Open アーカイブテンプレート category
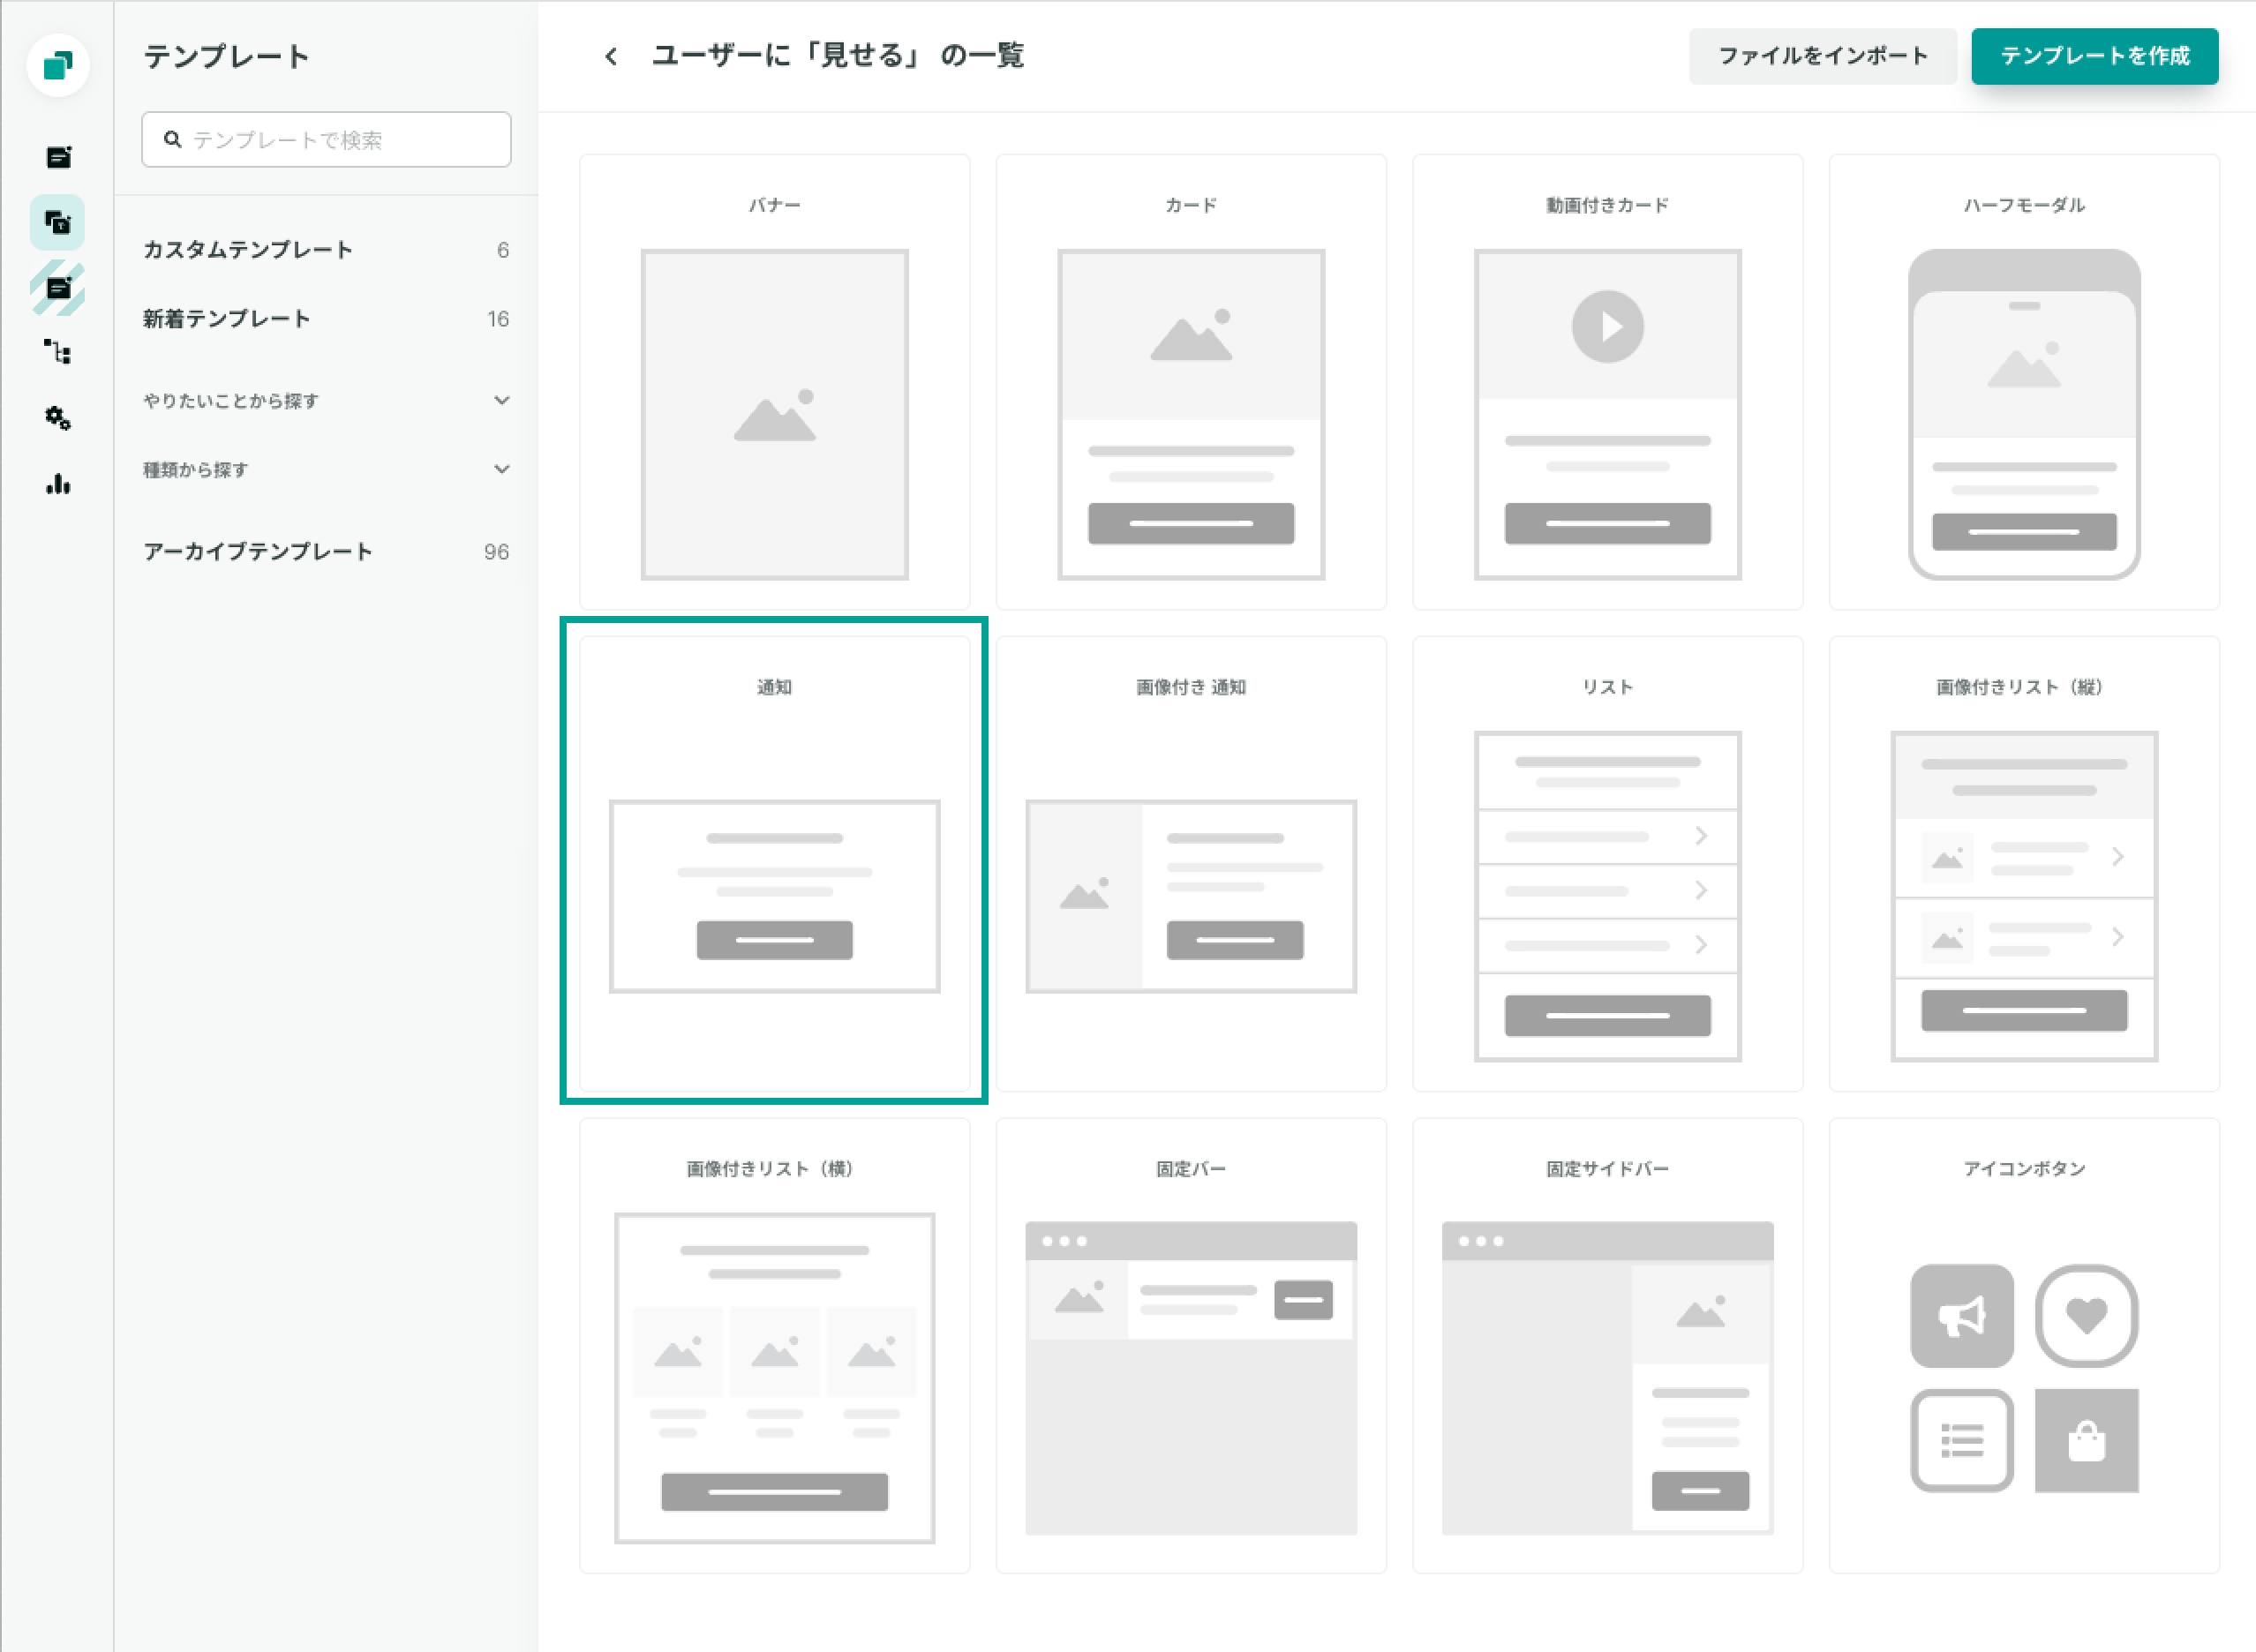This screenshot has width=2256, height=1652. pyautogui.click(x=326, y=552)
